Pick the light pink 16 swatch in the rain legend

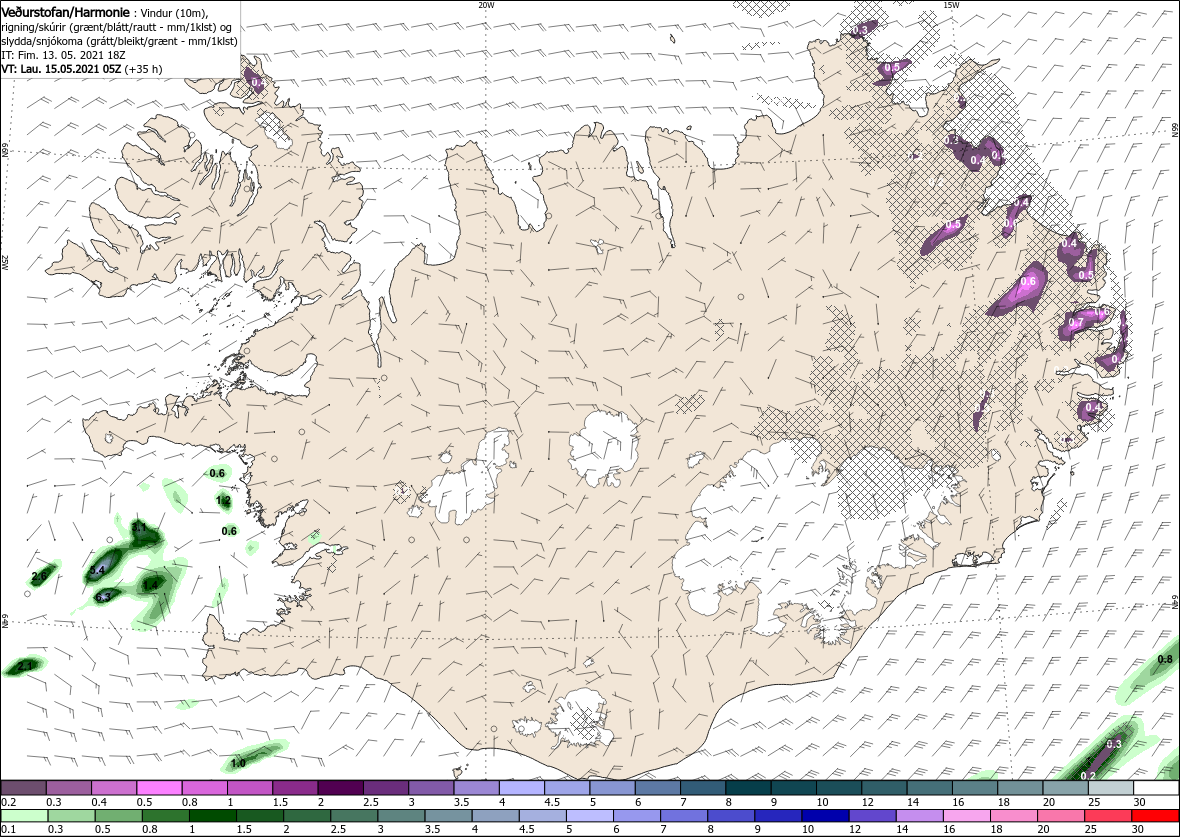pos(967,816)
